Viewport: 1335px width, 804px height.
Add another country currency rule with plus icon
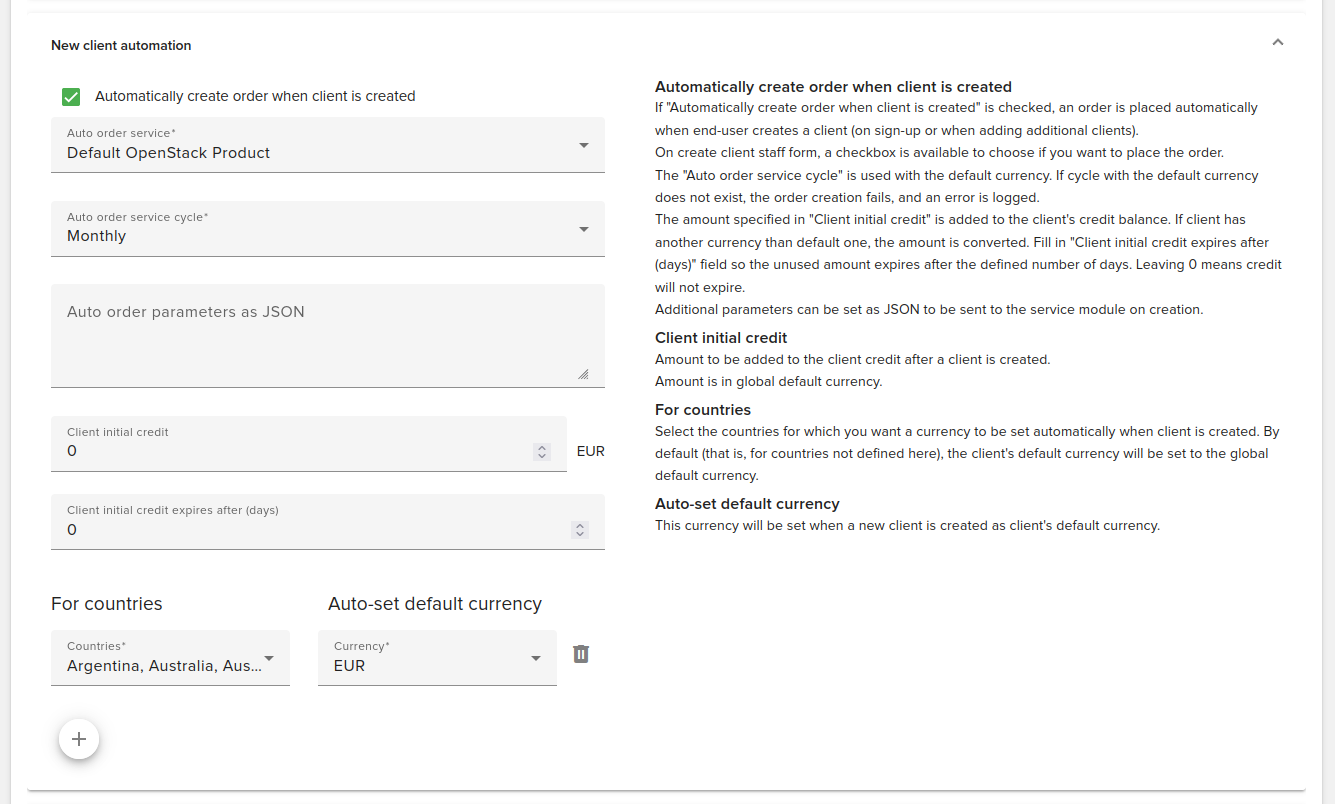point(79,739)
